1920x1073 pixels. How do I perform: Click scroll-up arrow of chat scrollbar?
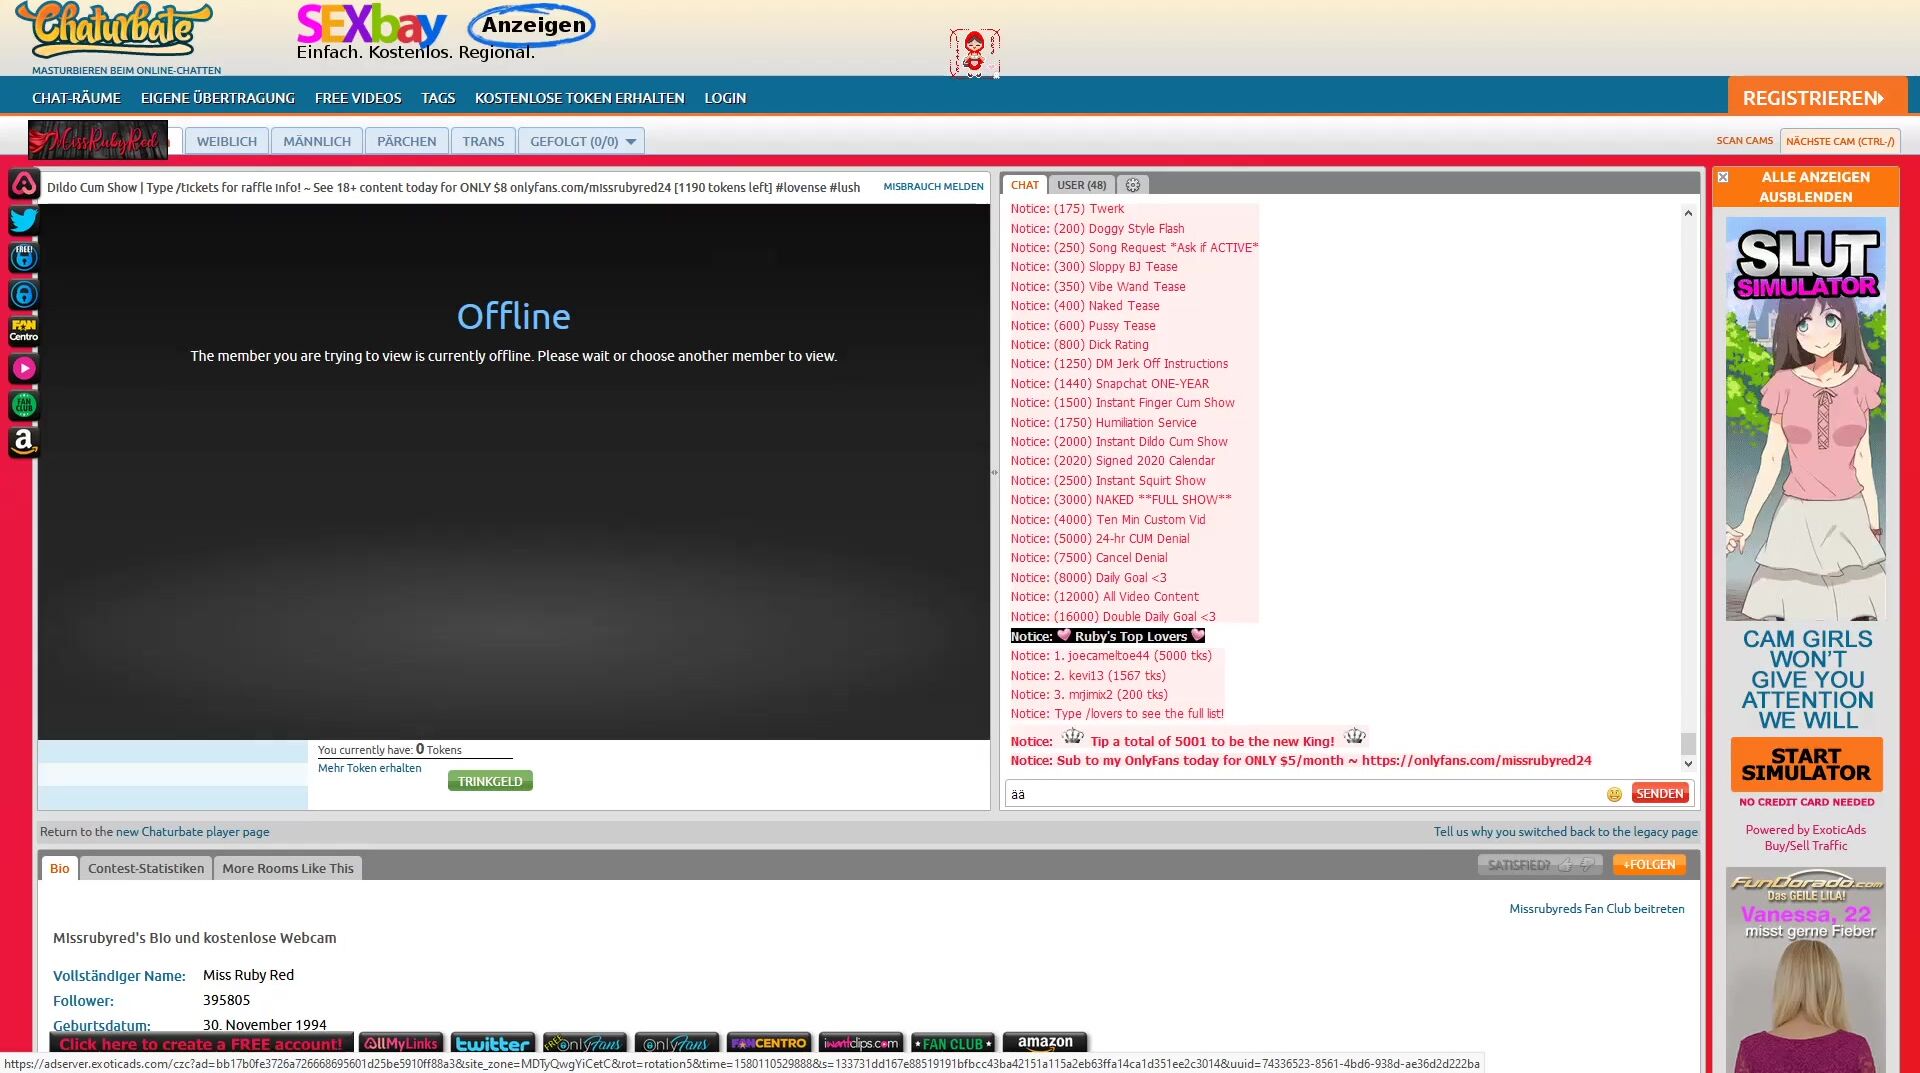tap(1688, 213)
